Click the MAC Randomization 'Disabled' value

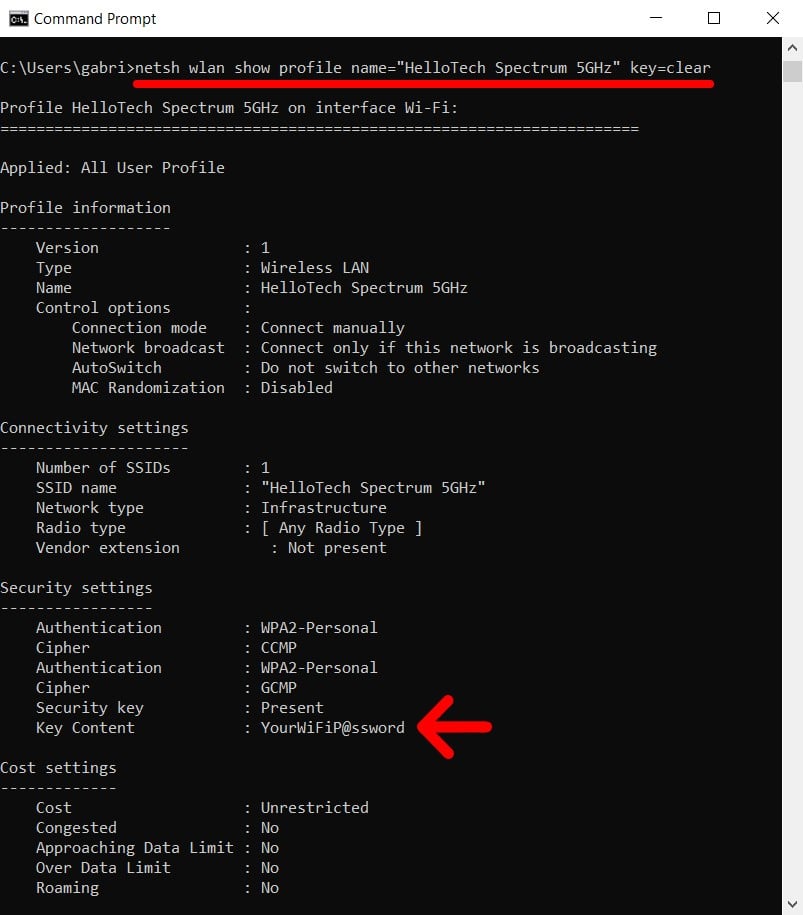(x=296, y=387)
